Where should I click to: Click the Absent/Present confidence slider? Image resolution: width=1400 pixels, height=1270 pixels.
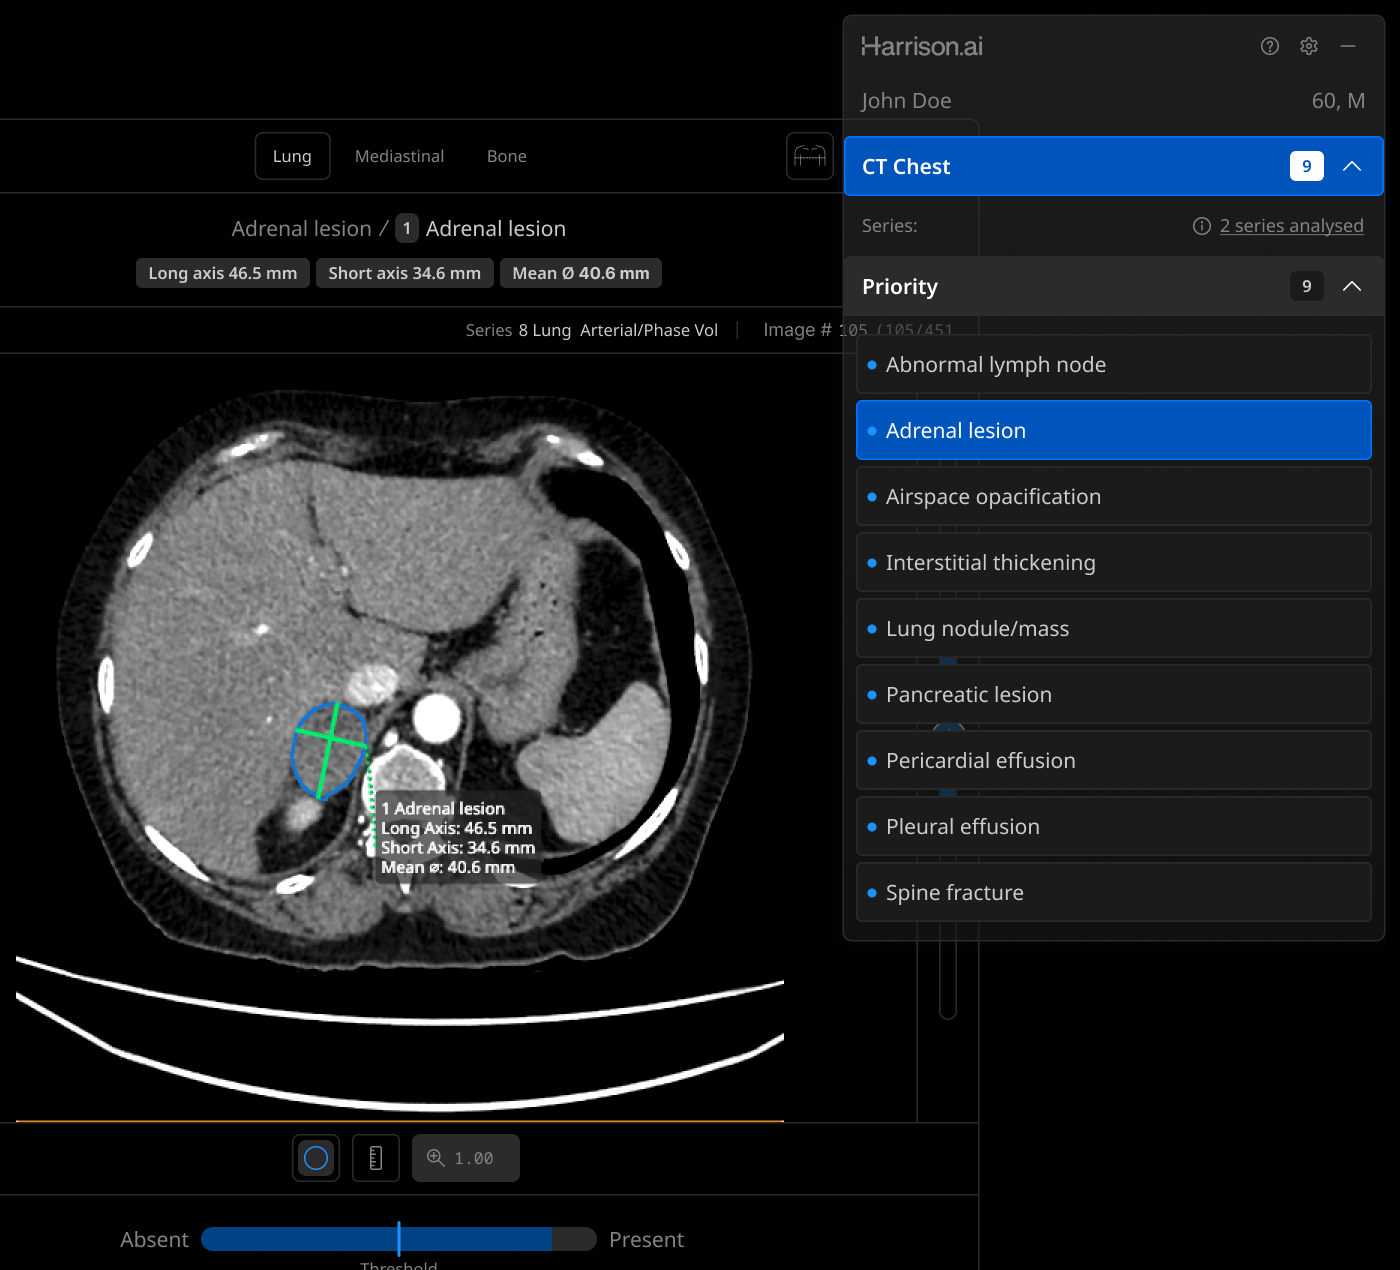click(398, 1239)
